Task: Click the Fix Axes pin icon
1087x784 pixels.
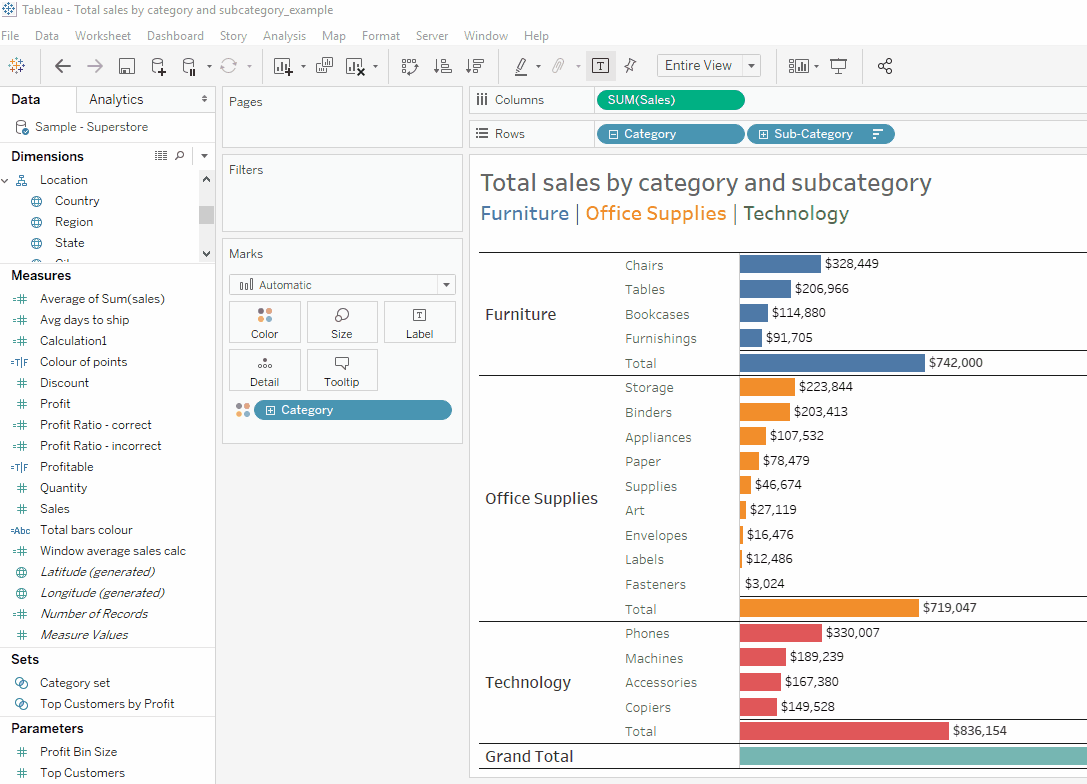Action: pyautogui.click(x=630, y=66)
